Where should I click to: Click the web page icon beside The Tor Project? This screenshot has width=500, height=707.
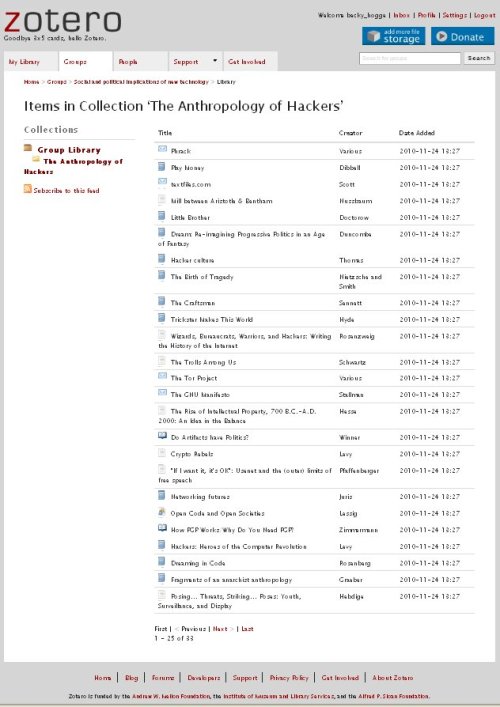click(x=162, y=376)
